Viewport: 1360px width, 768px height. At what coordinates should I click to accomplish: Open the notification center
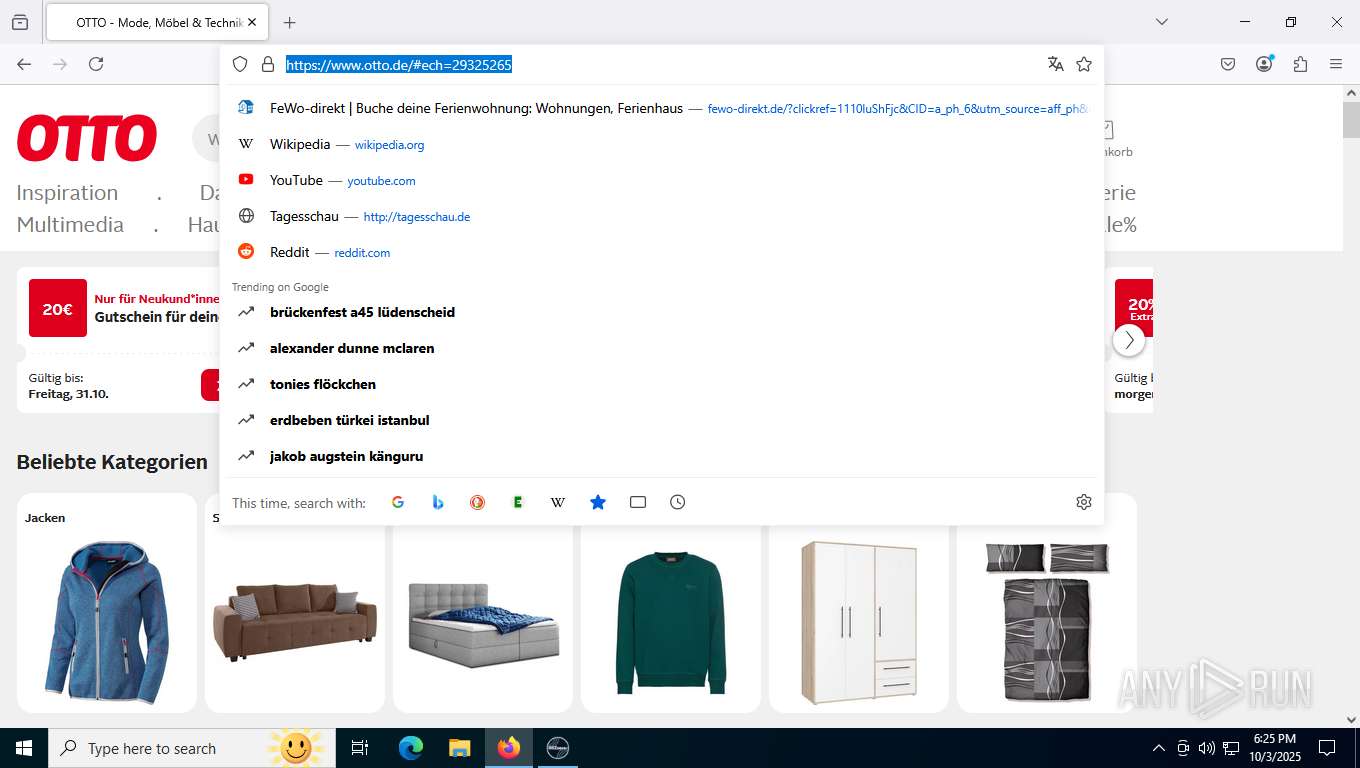click(1327, 748)
